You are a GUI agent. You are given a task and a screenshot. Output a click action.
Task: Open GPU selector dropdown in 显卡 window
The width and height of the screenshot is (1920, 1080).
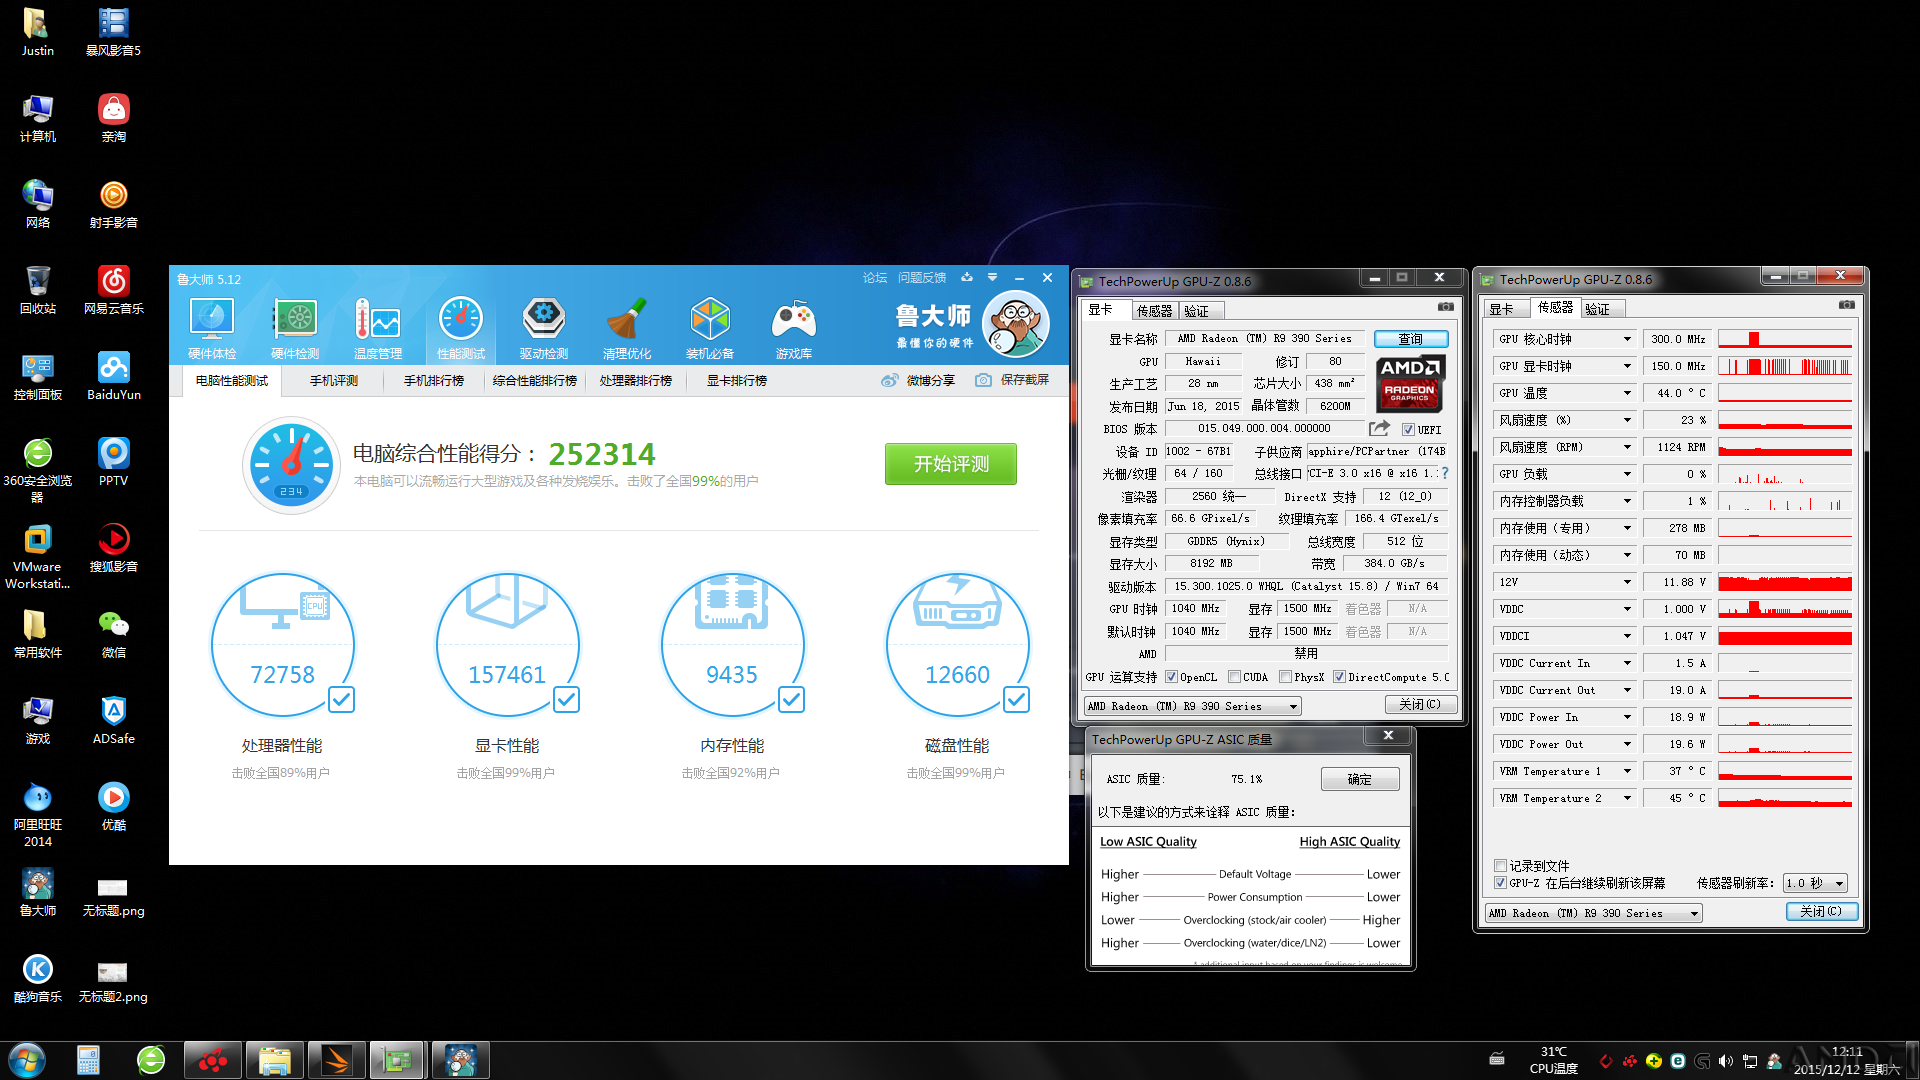tap(1192, 706)
